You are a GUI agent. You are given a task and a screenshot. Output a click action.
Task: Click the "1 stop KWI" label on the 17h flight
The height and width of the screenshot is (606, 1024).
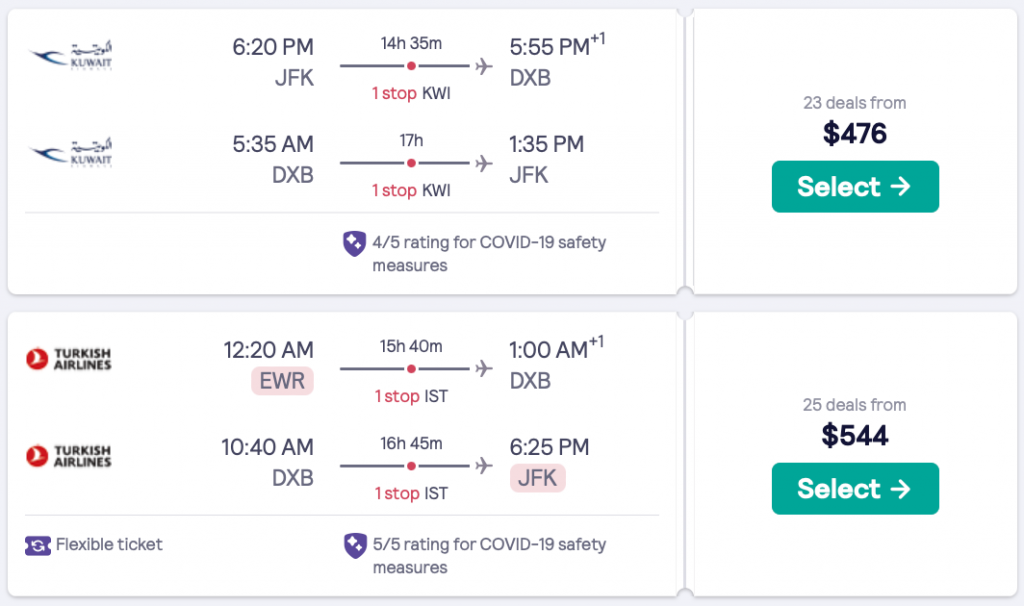click(x=411, y=190)
